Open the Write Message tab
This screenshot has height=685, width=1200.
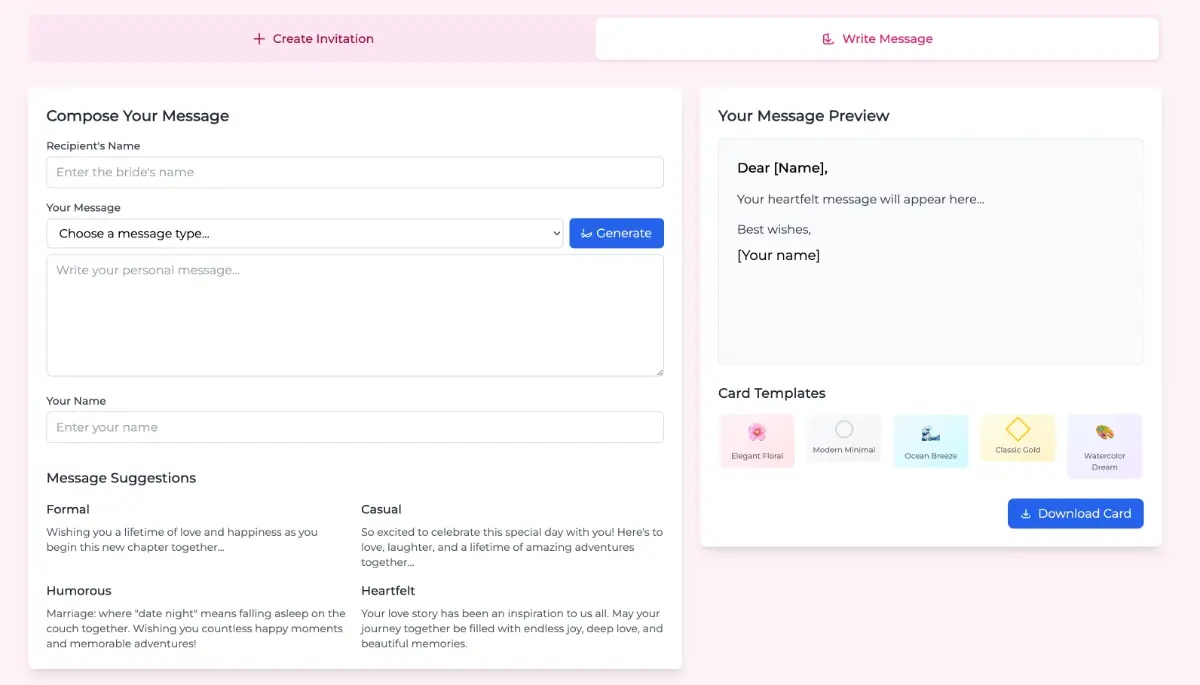[x=877, y=39]
